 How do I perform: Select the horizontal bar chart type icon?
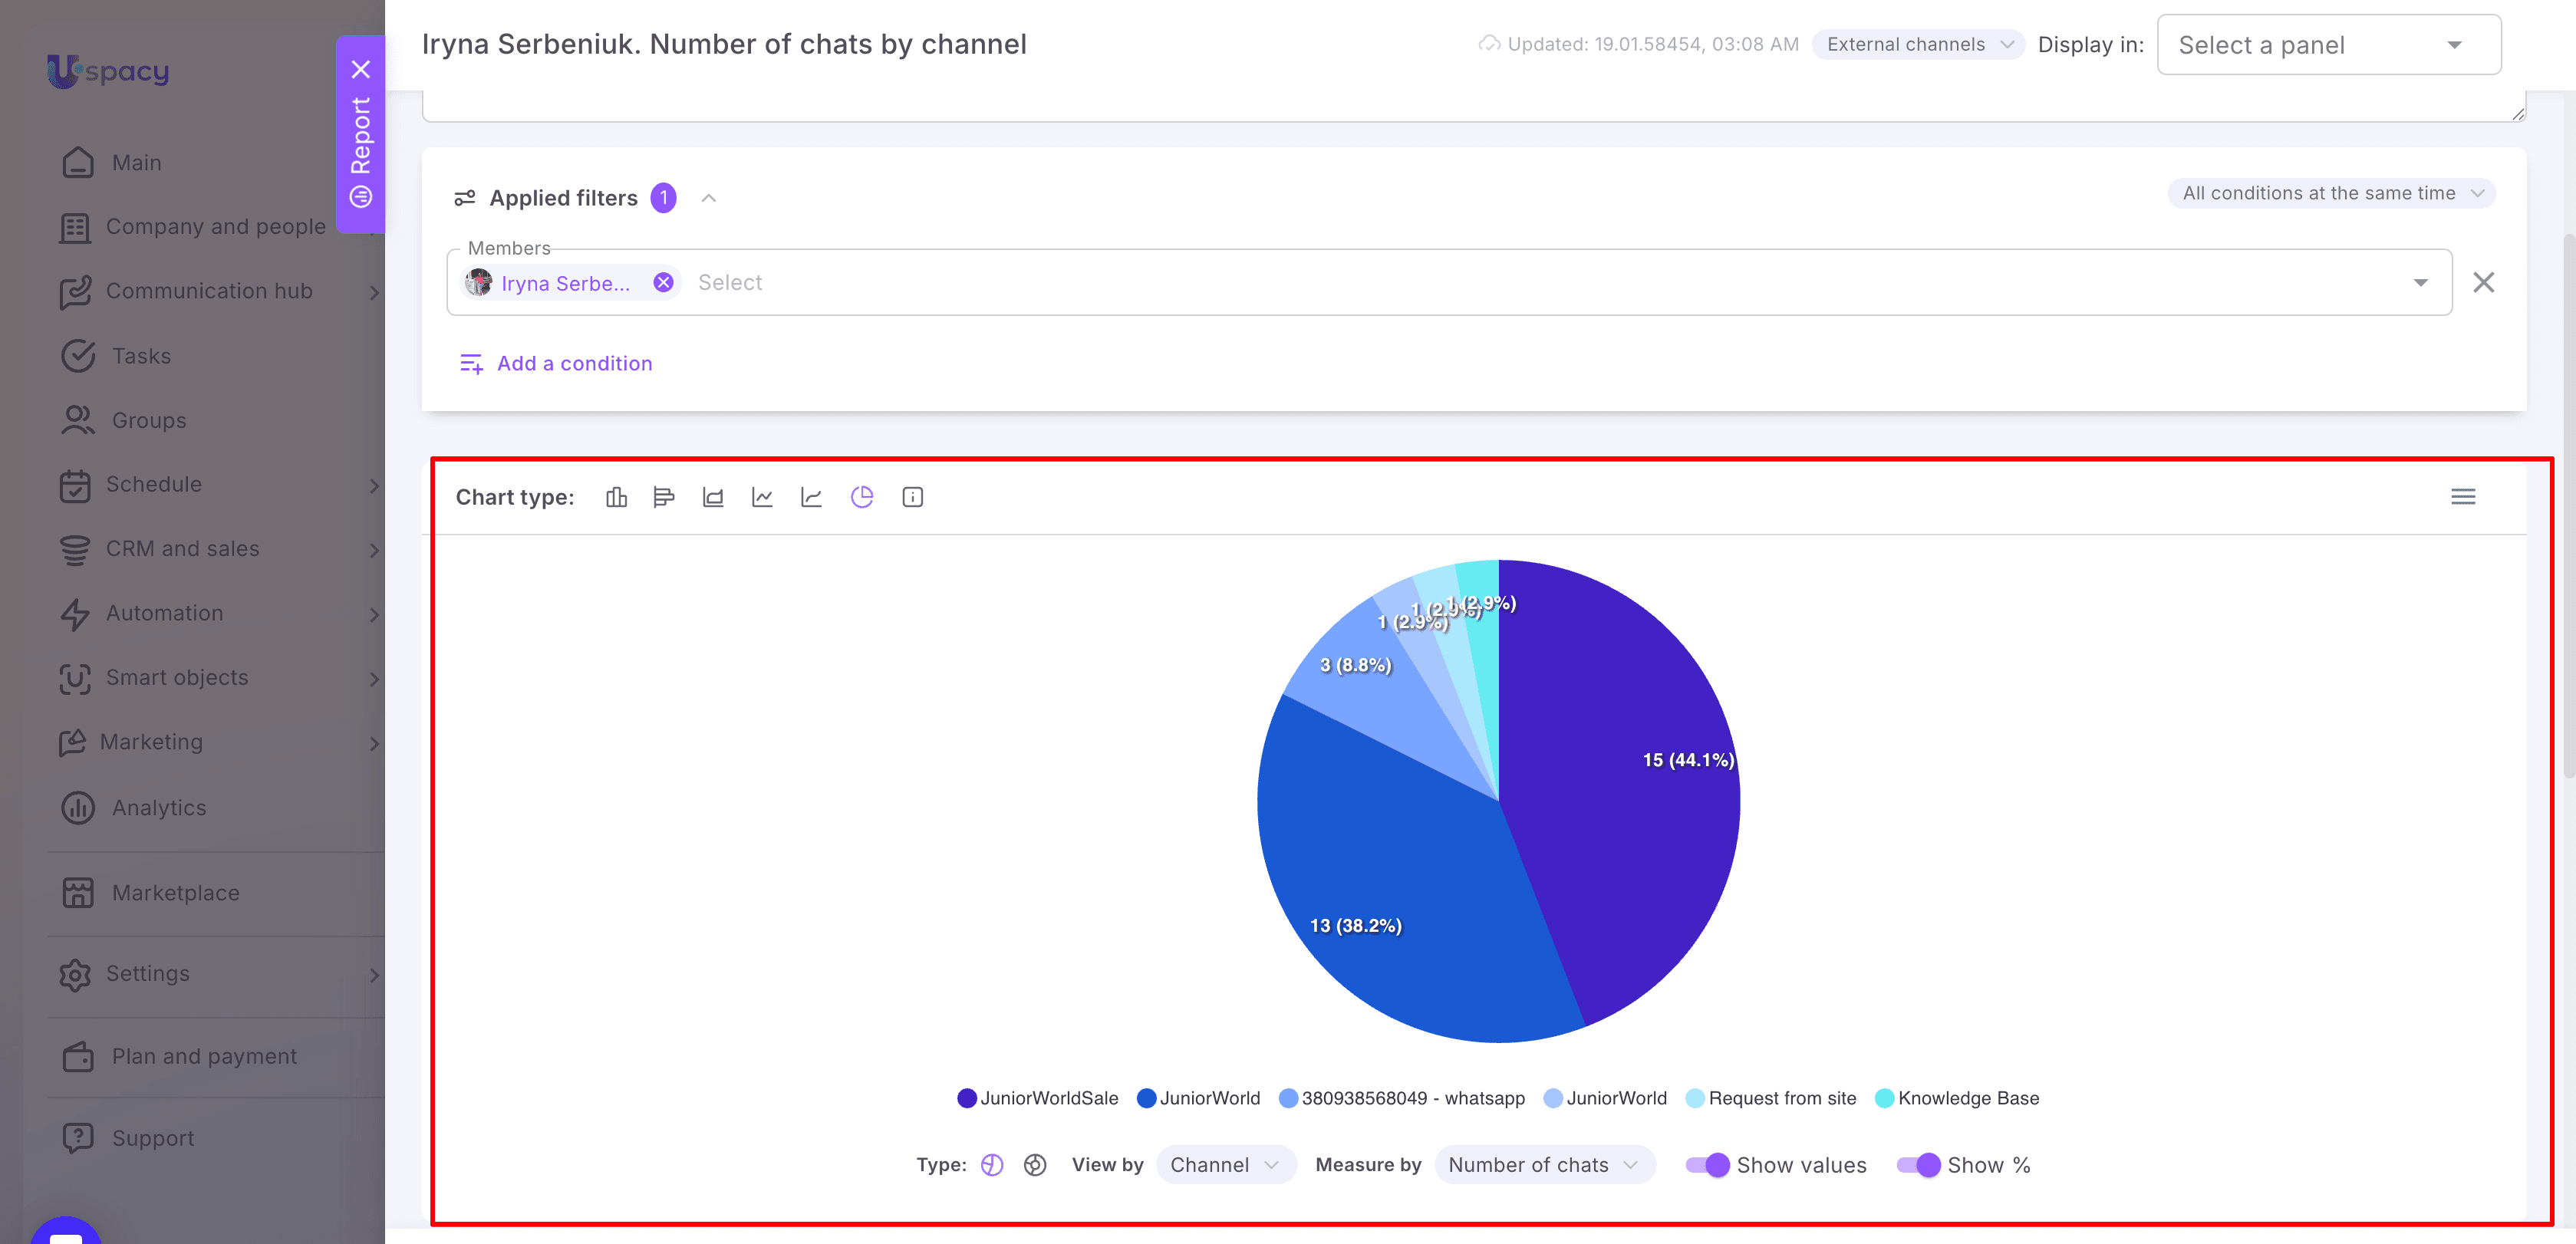coord(664,497)
